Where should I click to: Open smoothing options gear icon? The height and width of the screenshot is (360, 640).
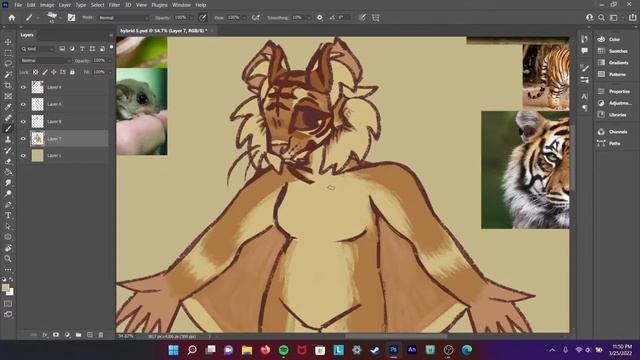point(320,18)
